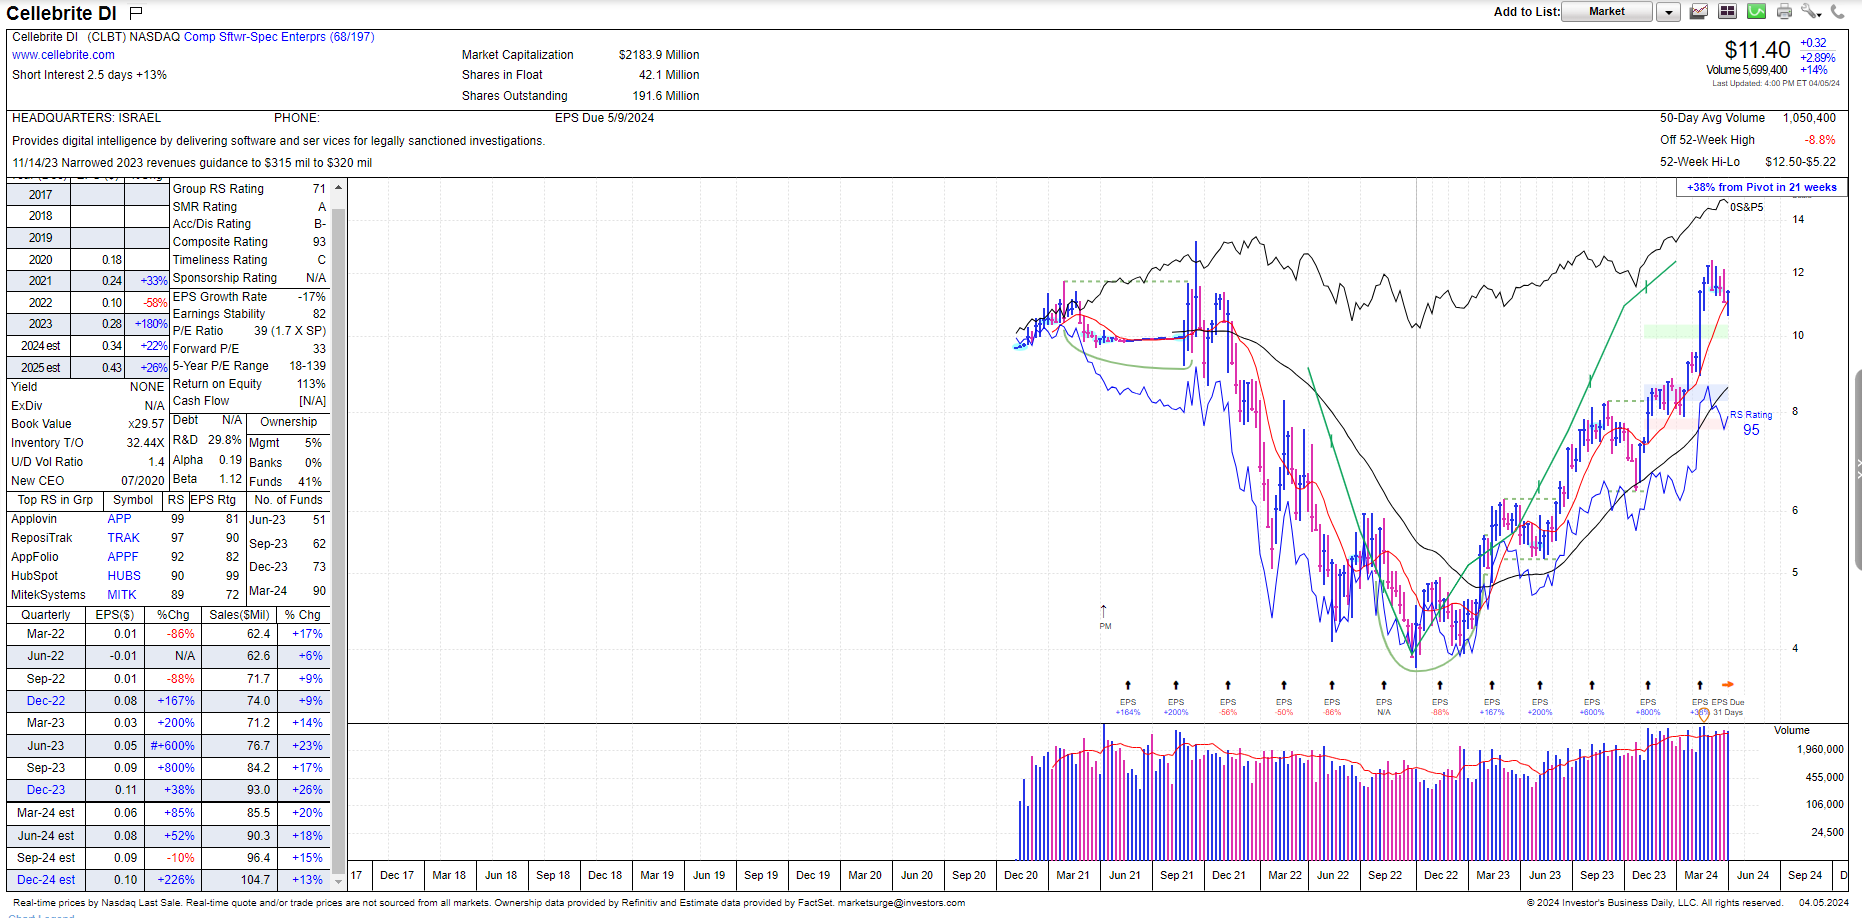Open the MITK symbol link
The height and width of the screenshot is (918, 1862).
(122, 595)
